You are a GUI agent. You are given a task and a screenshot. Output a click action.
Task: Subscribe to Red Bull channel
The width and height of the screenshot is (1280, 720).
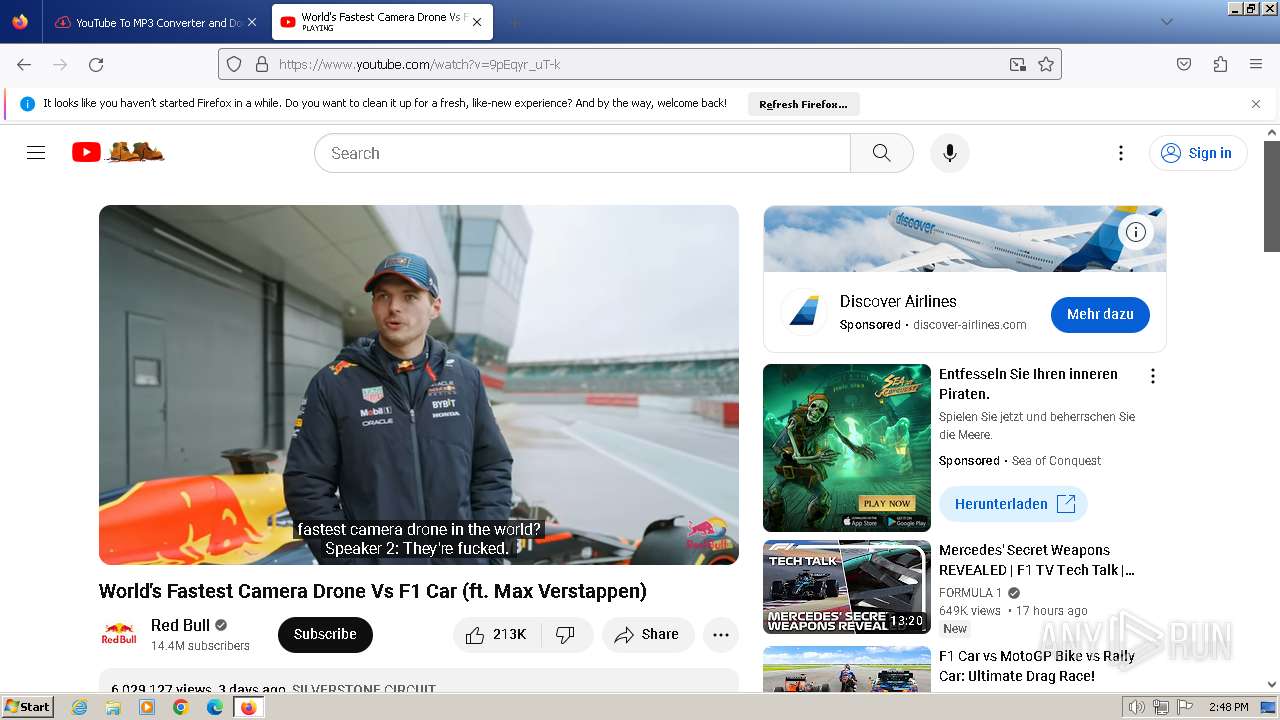(x=325, y=634)
